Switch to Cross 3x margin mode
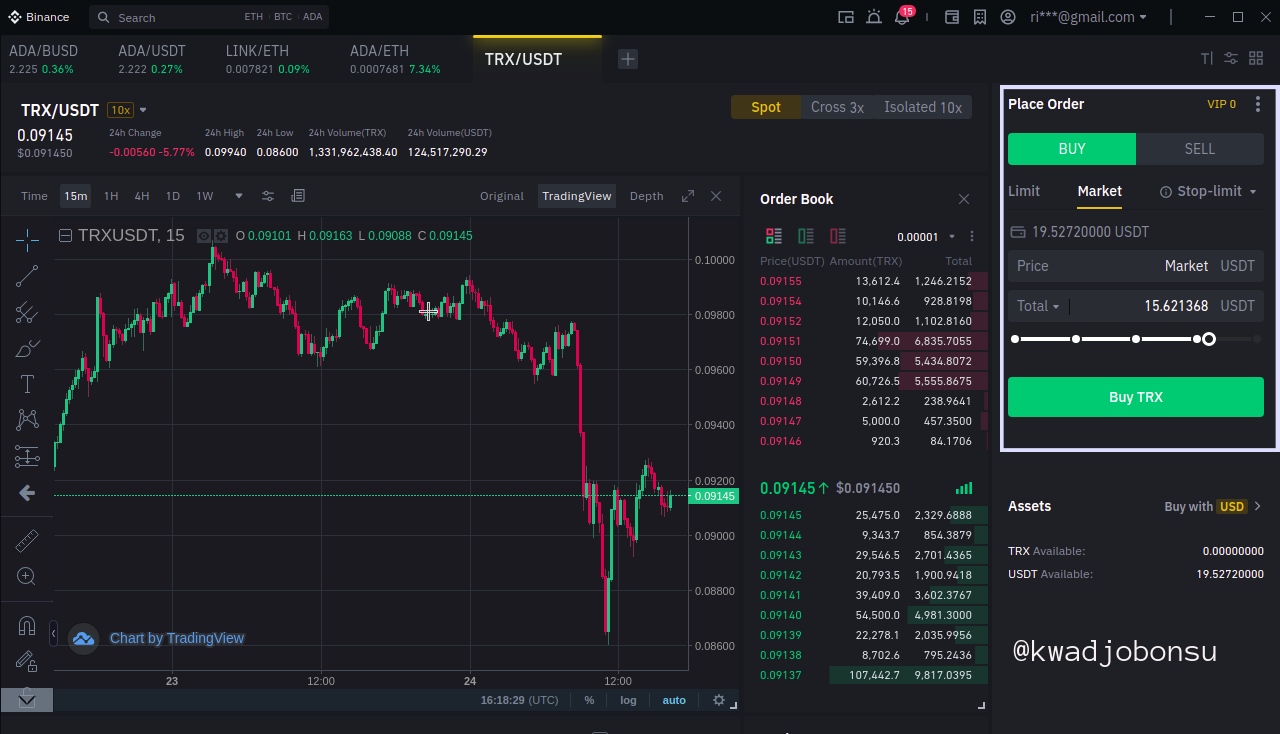The width and height of the screenshot is (1280, 734). (x=837, y=107)
